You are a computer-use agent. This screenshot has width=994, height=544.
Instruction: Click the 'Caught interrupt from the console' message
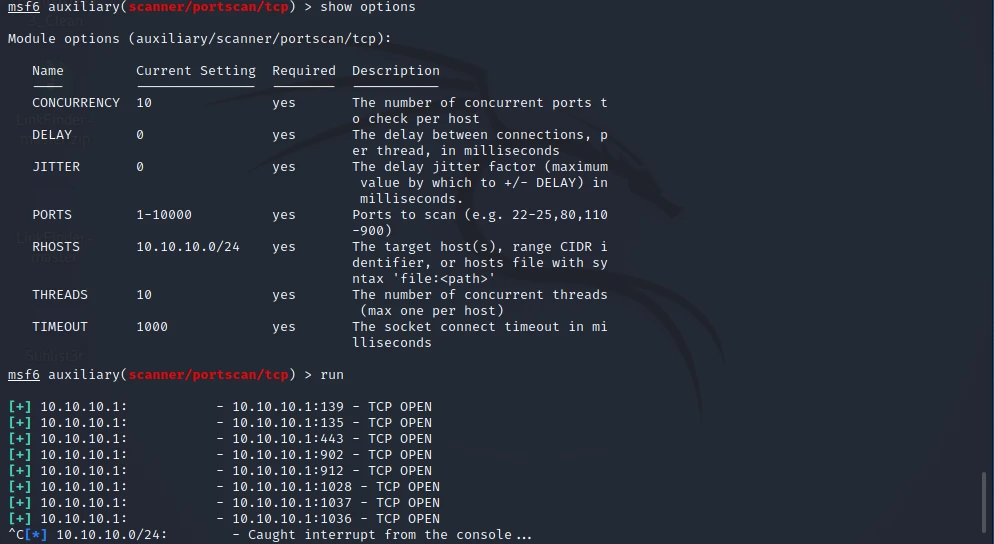click(x=390, y=535)
